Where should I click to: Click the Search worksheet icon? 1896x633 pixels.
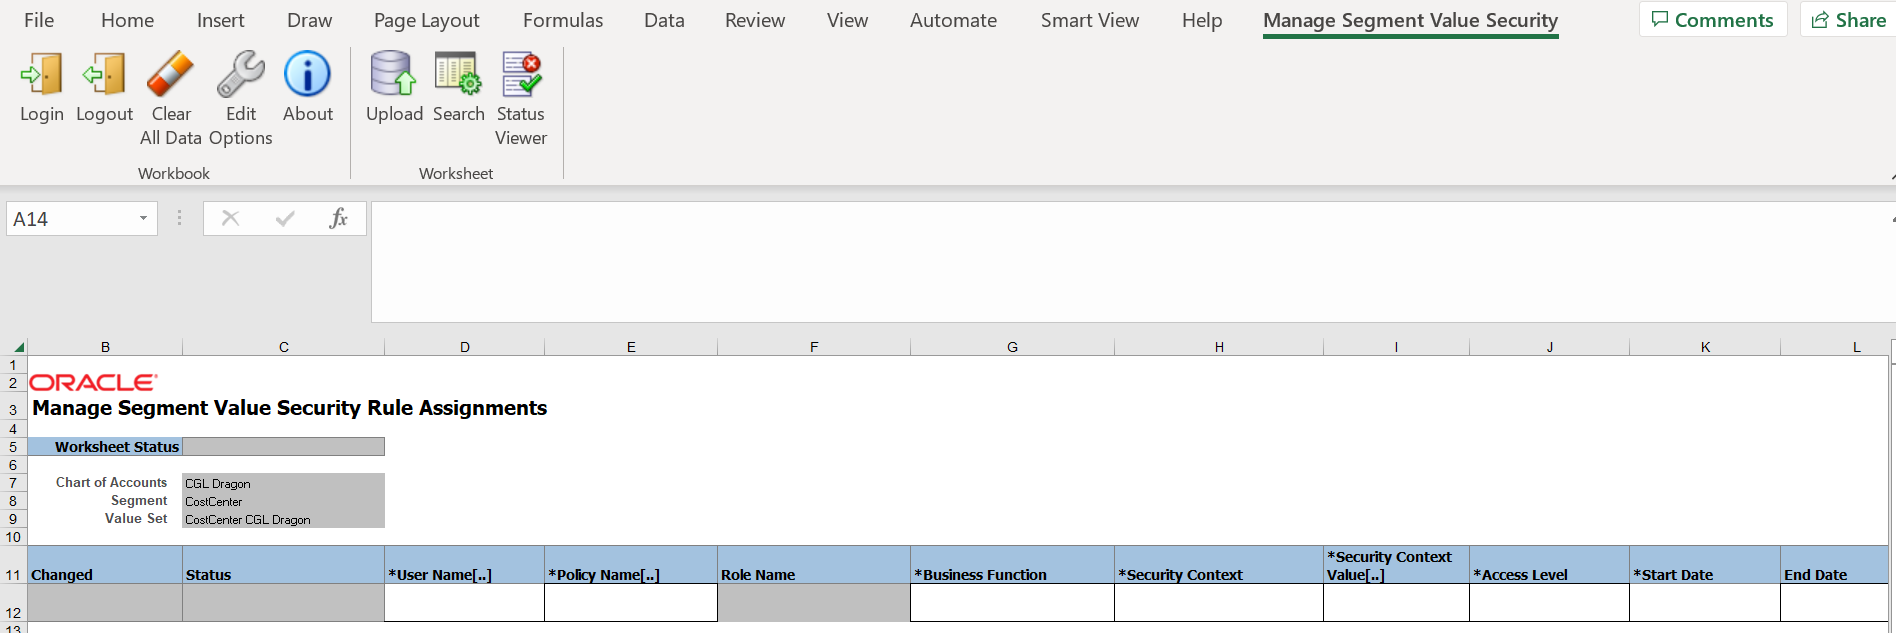458,74
